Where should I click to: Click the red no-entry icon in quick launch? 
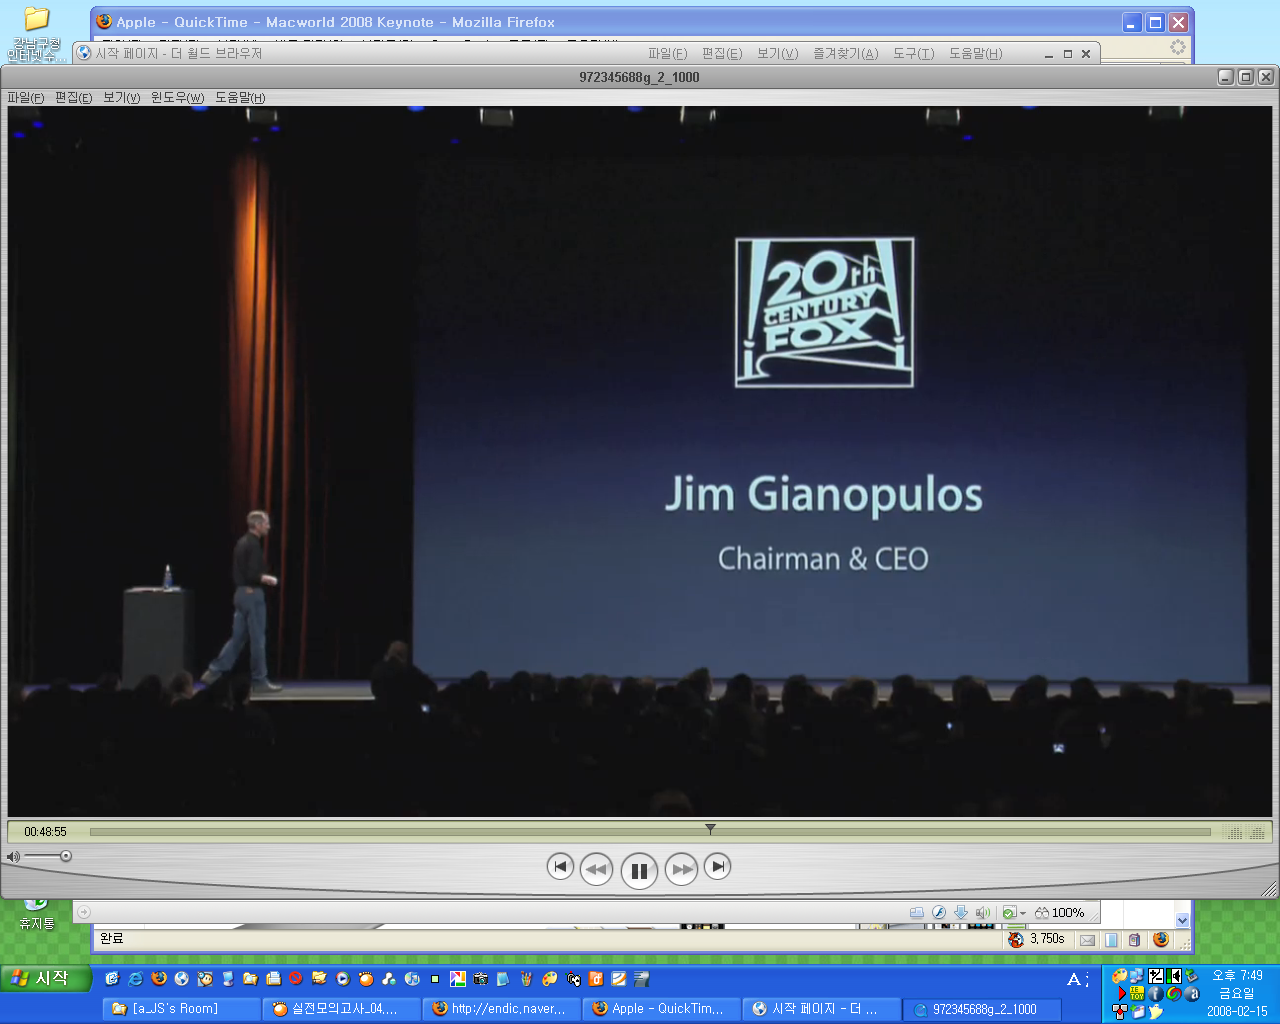[x=296, y=979]
